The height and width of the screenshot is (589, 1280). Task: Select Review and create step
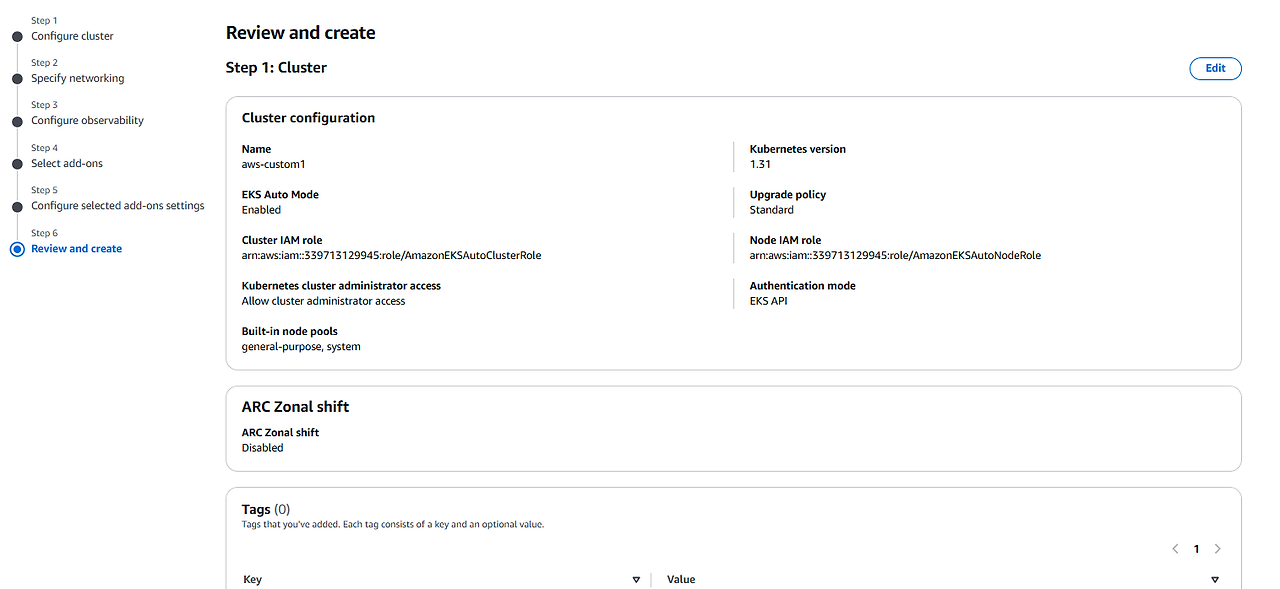click(76, 248)
